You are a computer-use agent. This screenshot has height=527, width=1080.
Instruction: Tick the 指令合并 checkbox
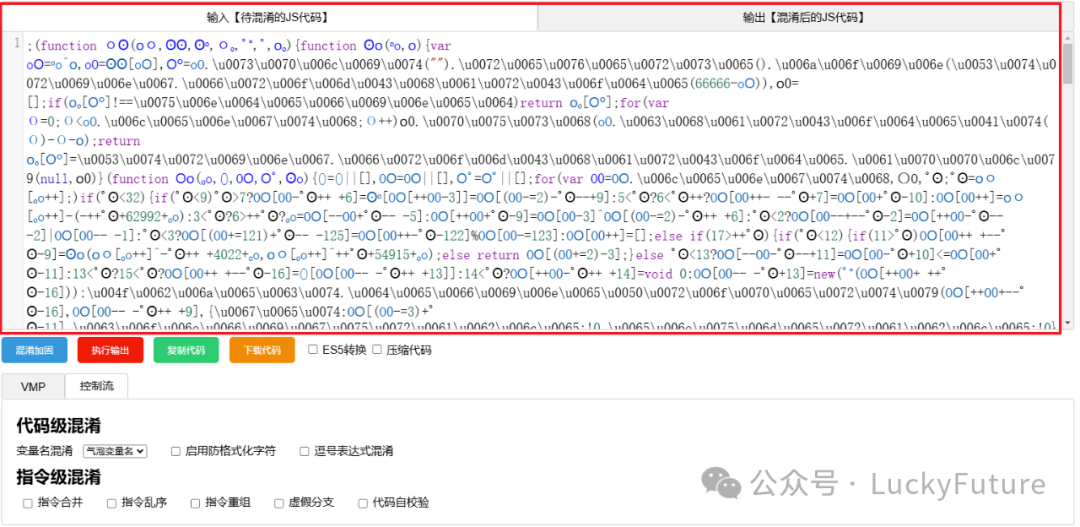click(28, 503)
